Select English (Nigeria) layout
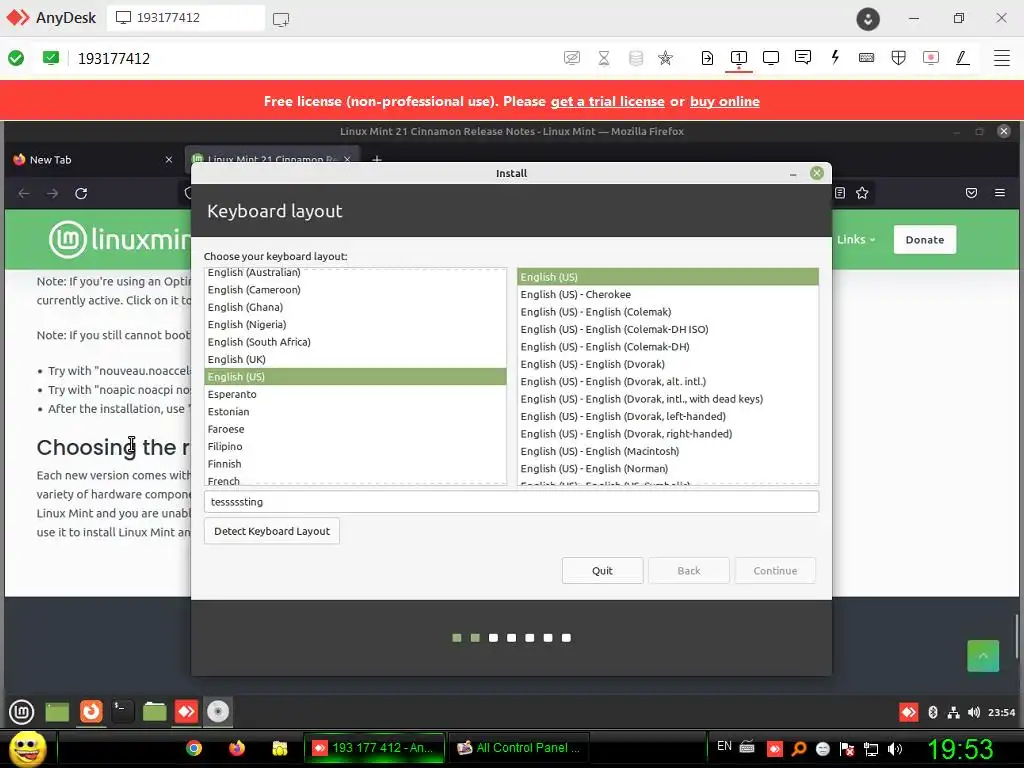Viewport: 1024px width, 768px height. tap(355, 325)
